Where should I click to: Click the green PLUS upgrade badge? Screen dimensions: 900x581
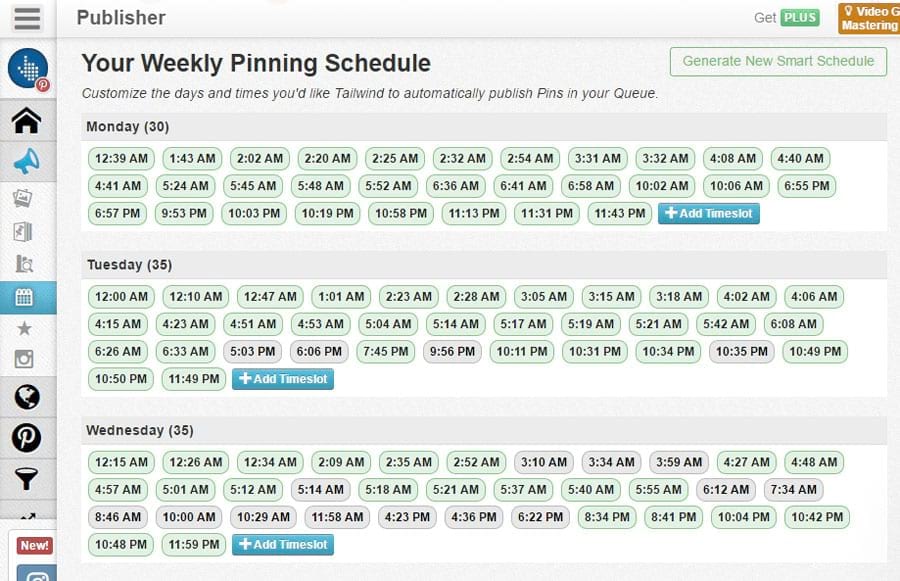pos(800,17)
